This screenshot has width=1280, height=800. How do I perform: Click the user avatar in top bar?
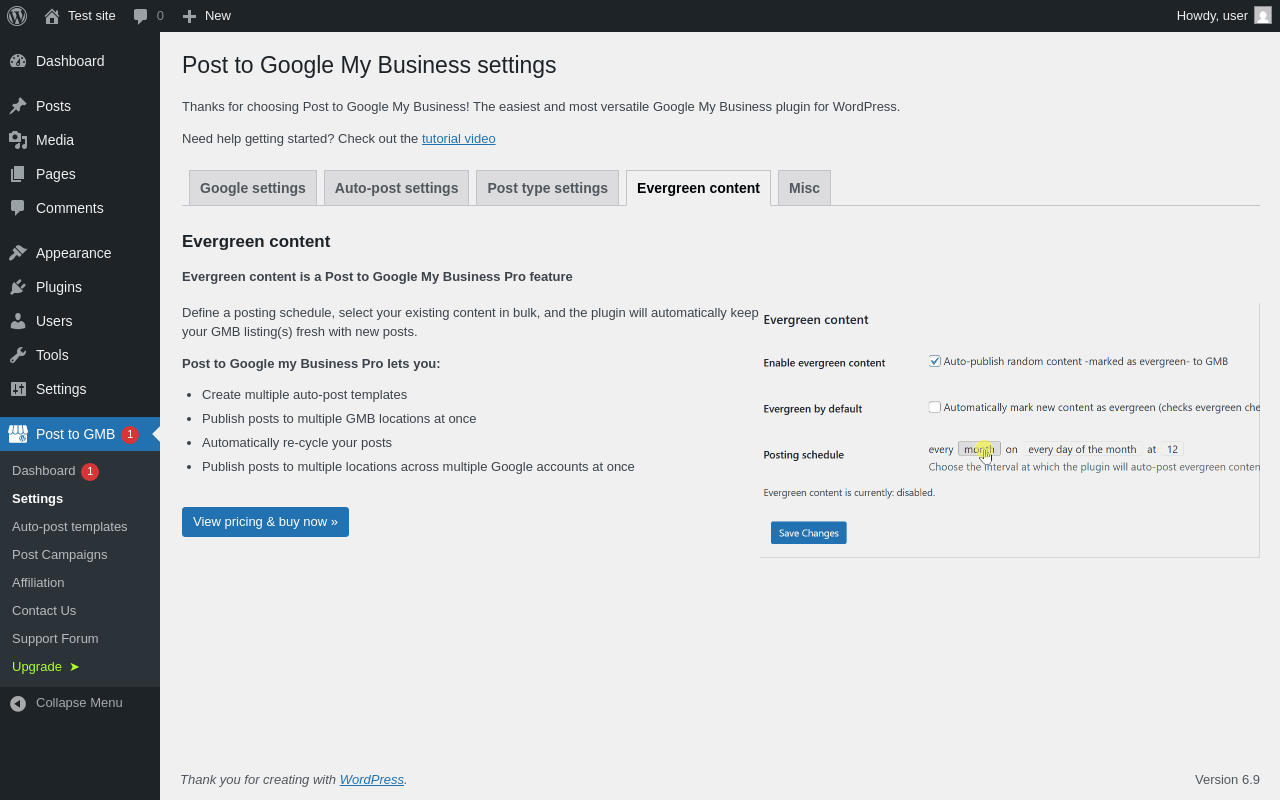[1263, 15]
